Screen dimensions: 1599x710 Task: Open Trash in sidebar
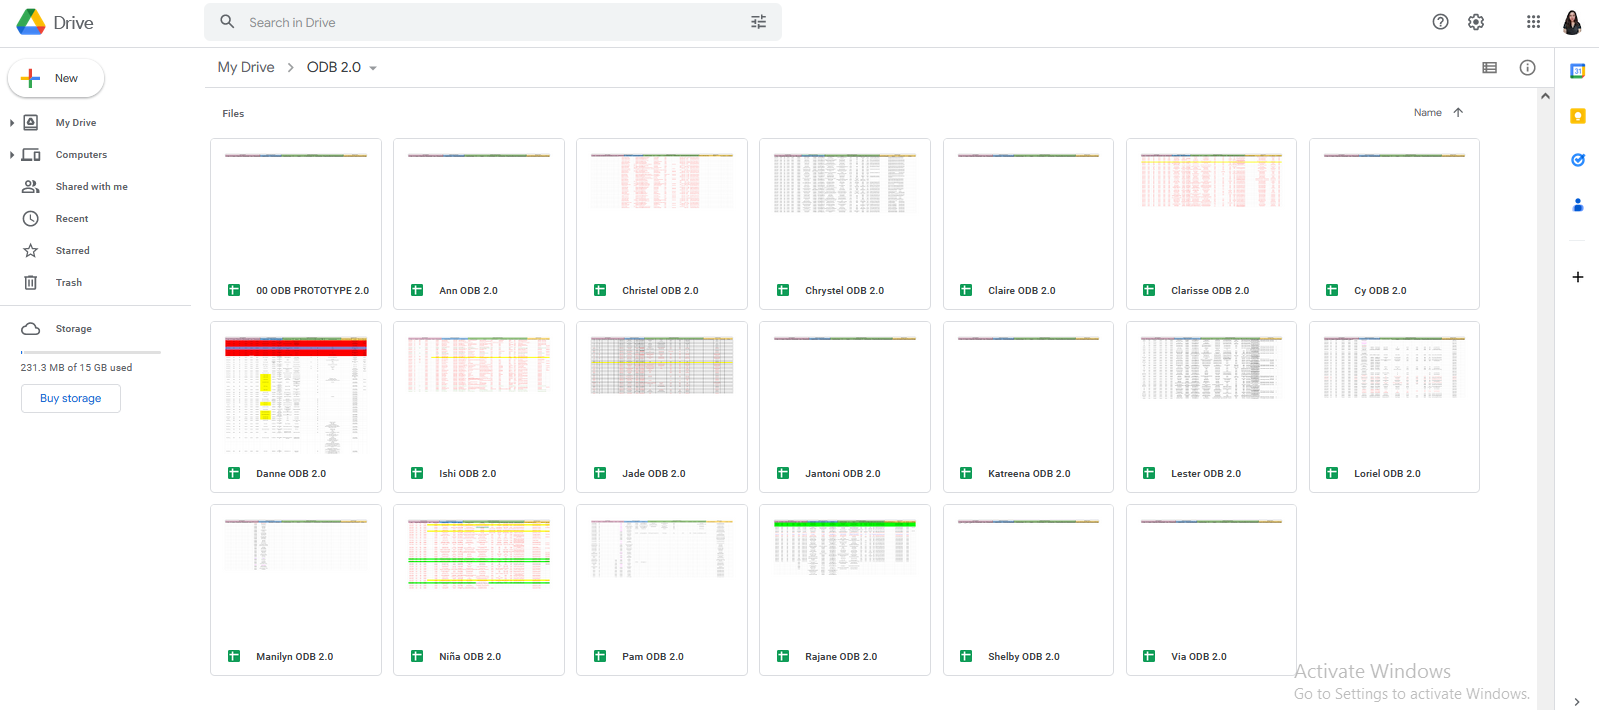69,283
